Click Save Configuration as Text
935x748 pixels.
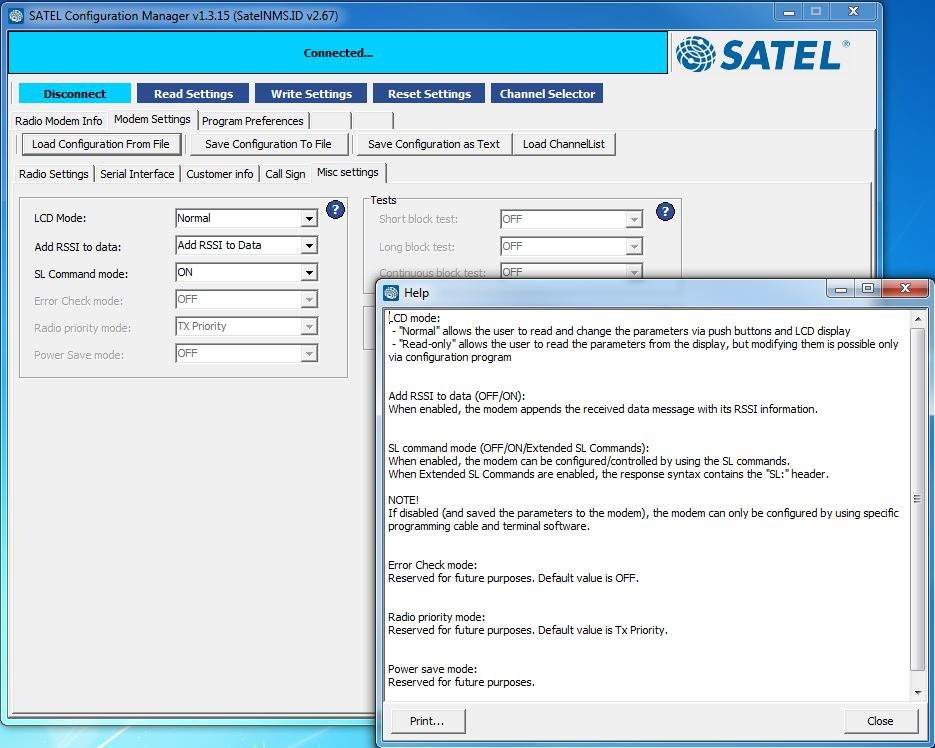[x=434, y=144]
